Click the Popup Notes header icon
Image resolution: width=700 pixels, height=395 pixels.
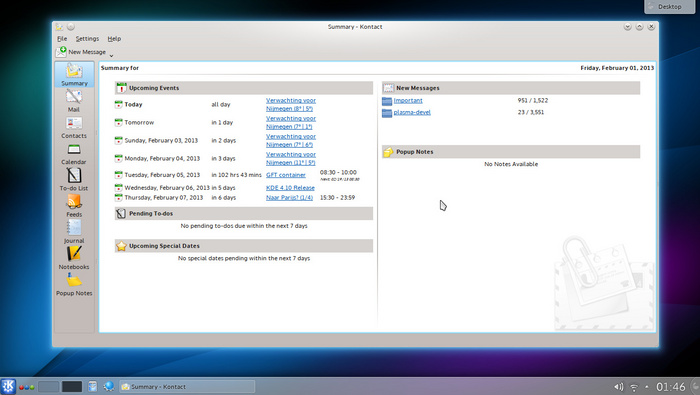(388, 152)
